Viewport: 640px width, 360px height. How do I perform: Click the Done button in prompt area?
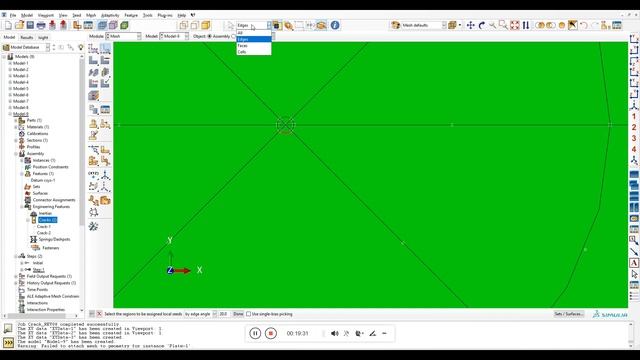(x=238, y=314)
